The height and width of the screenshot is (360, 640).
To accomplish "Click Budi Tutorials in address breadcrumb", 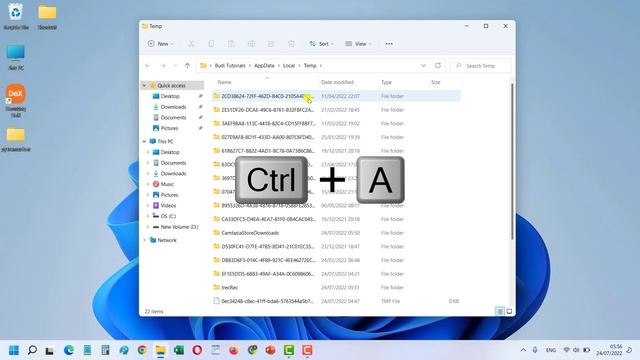I will tap(230, 66).
